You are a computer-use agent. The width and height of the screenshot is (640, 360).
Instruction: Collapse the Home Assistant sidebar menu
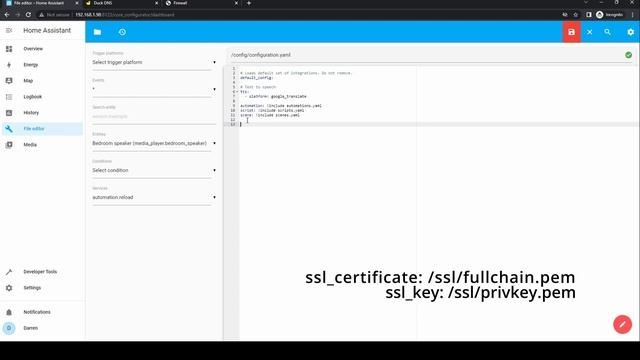[x=9, y=31]
